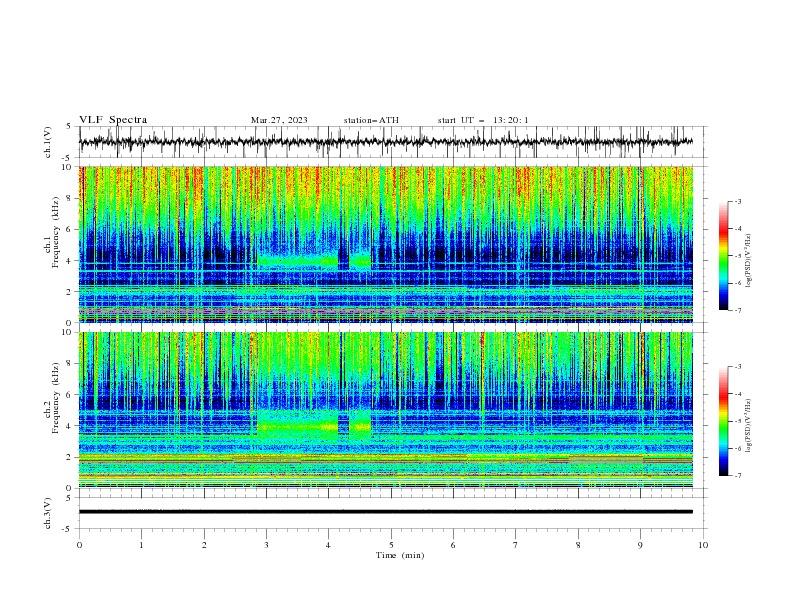Click the "start UT = 13:20:1" text
Viewport: 792px width, 612px height.
click(483, 120)
